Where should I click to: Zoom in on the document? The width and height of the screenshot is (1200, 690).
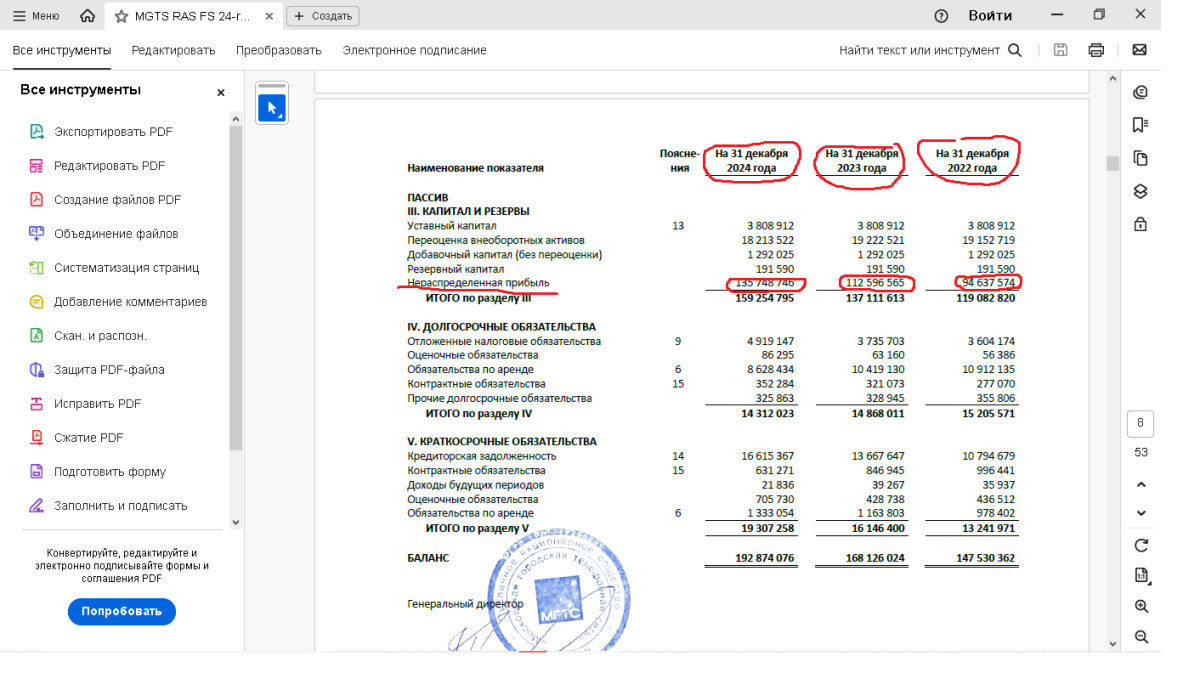[1141, 606]
